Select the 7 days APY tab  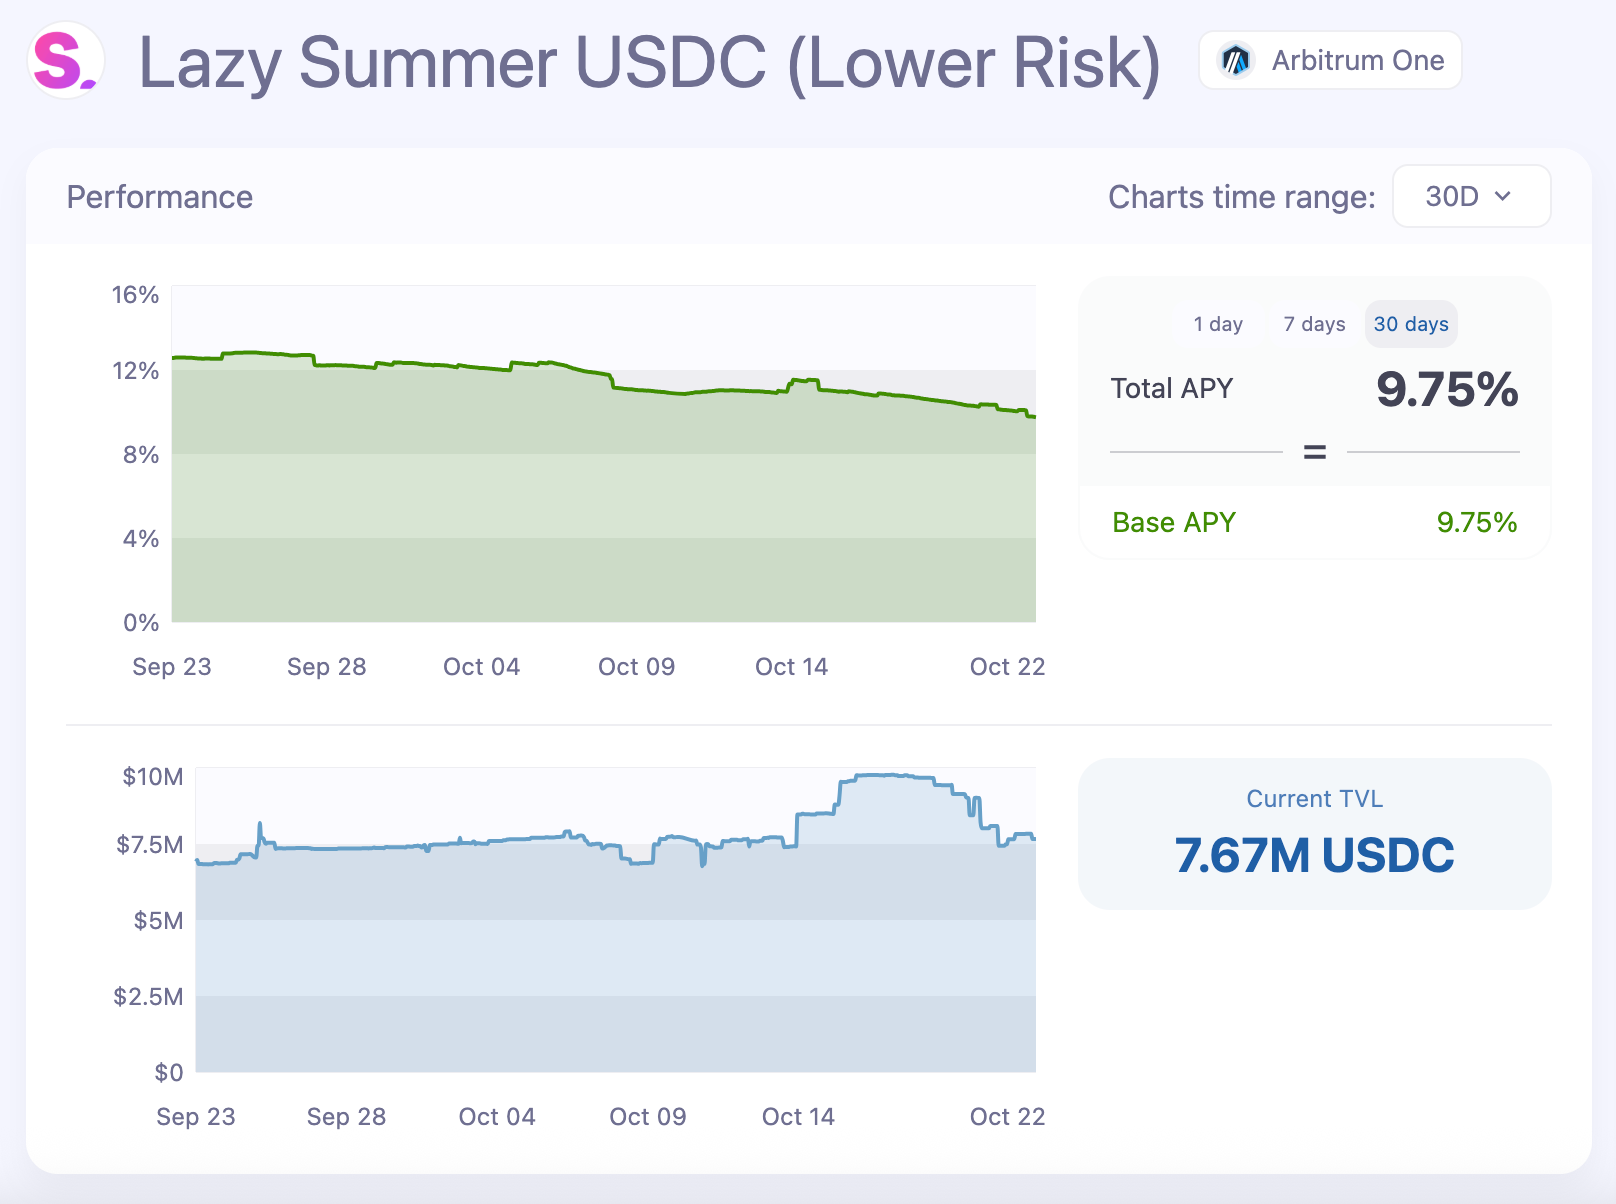point(1314,324)
